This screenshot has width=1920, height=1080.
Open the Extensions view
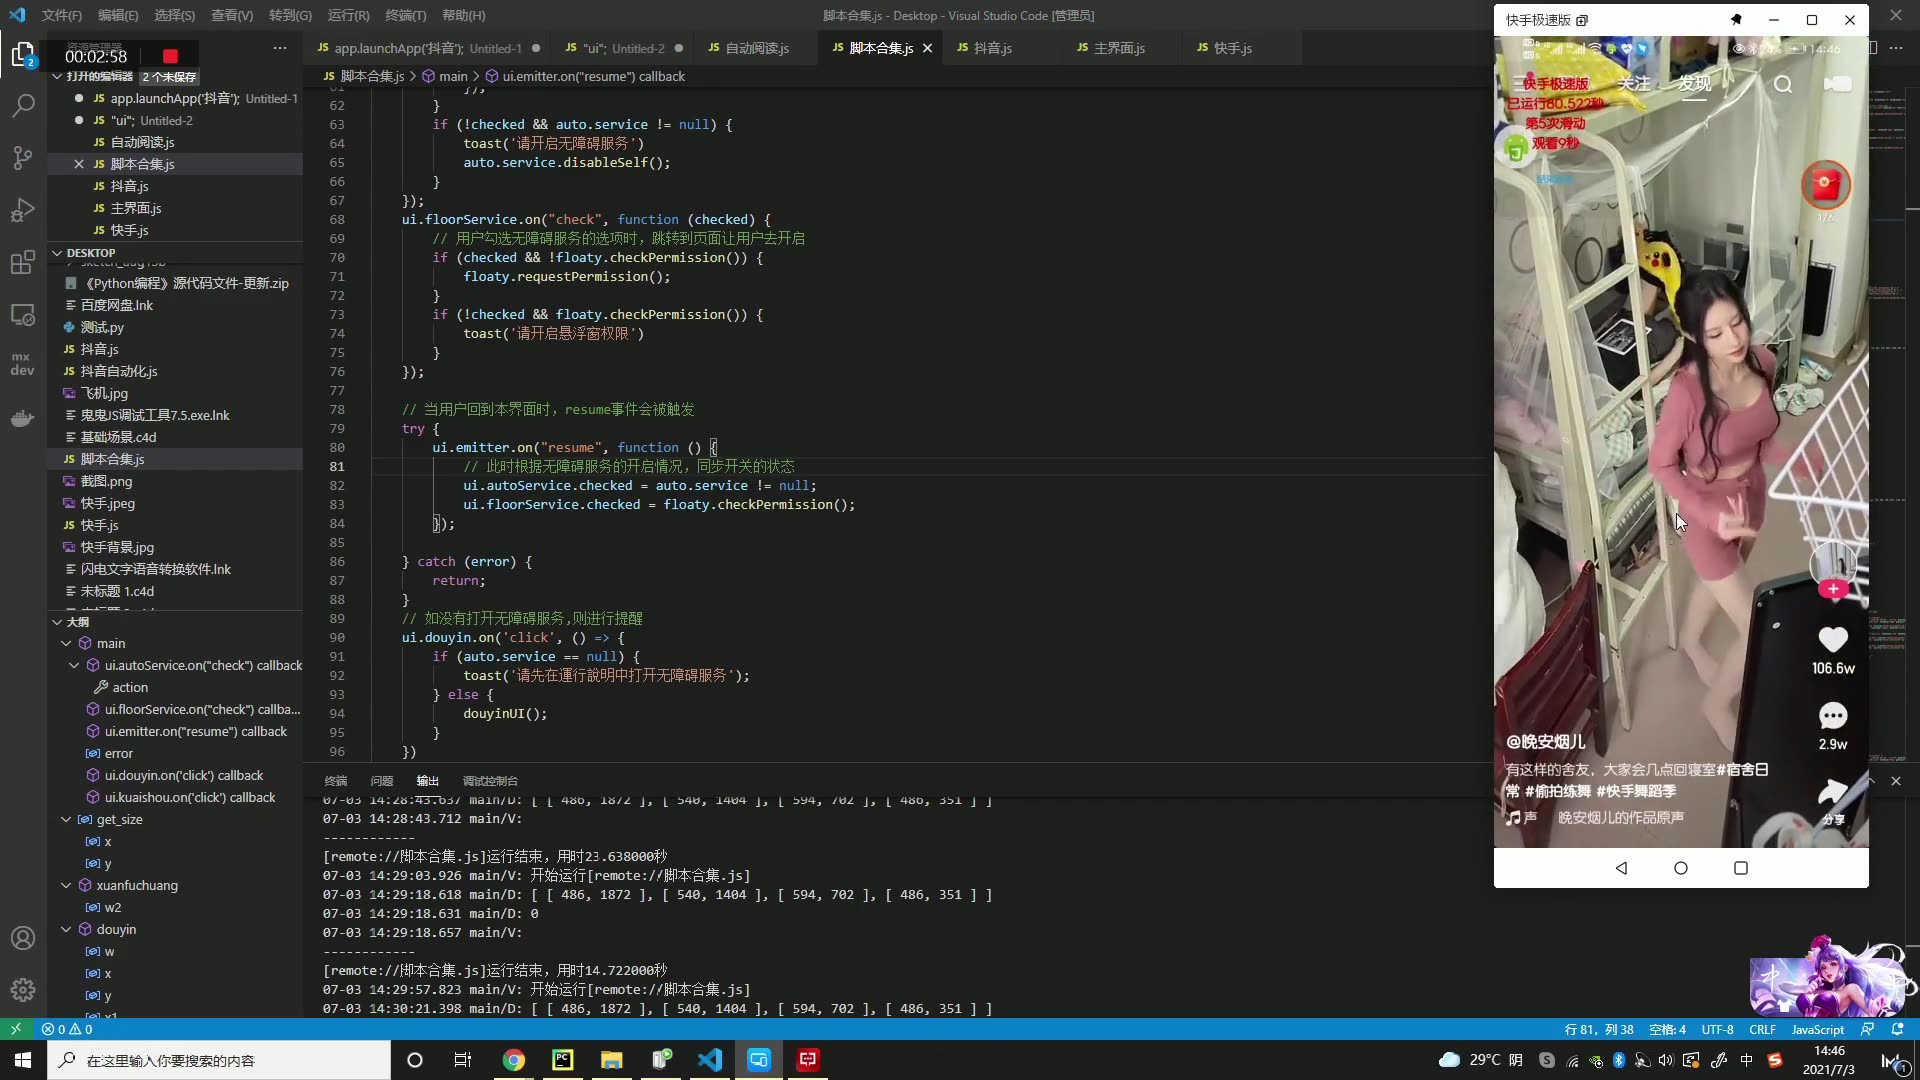click(x=23, y=263)
